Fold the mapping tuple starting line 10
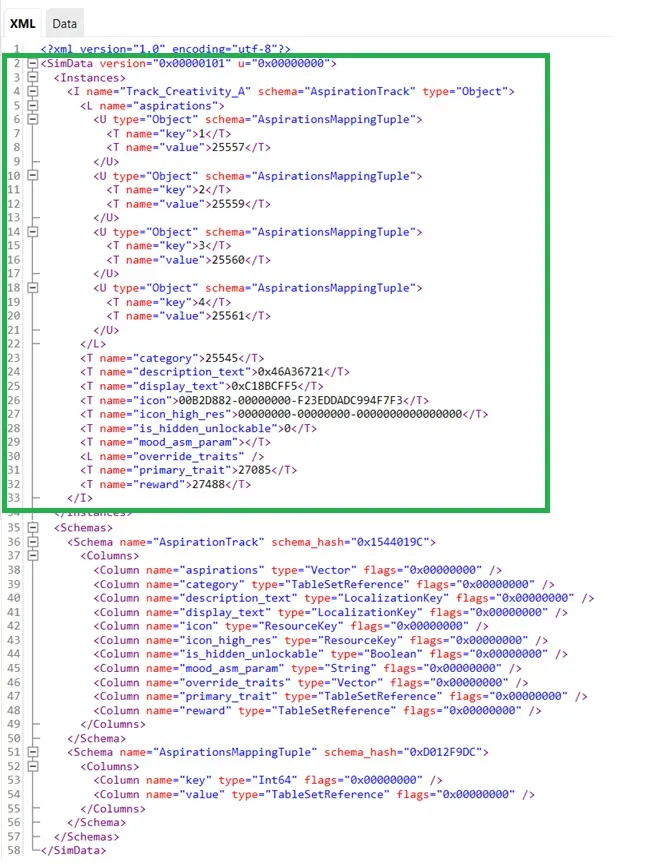670x864 pixels. 33,175
